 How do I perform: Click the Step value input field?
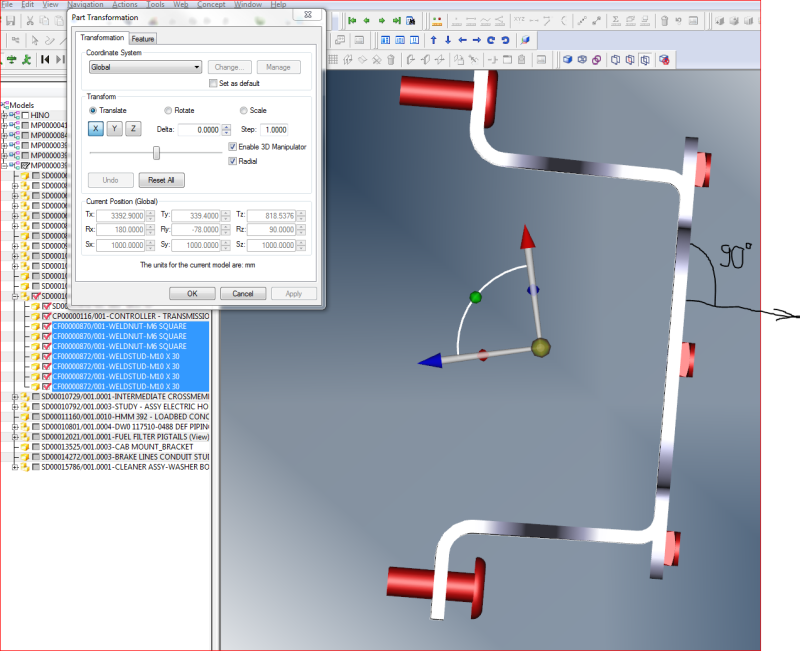pyautogui.click(x=274, y=130)
